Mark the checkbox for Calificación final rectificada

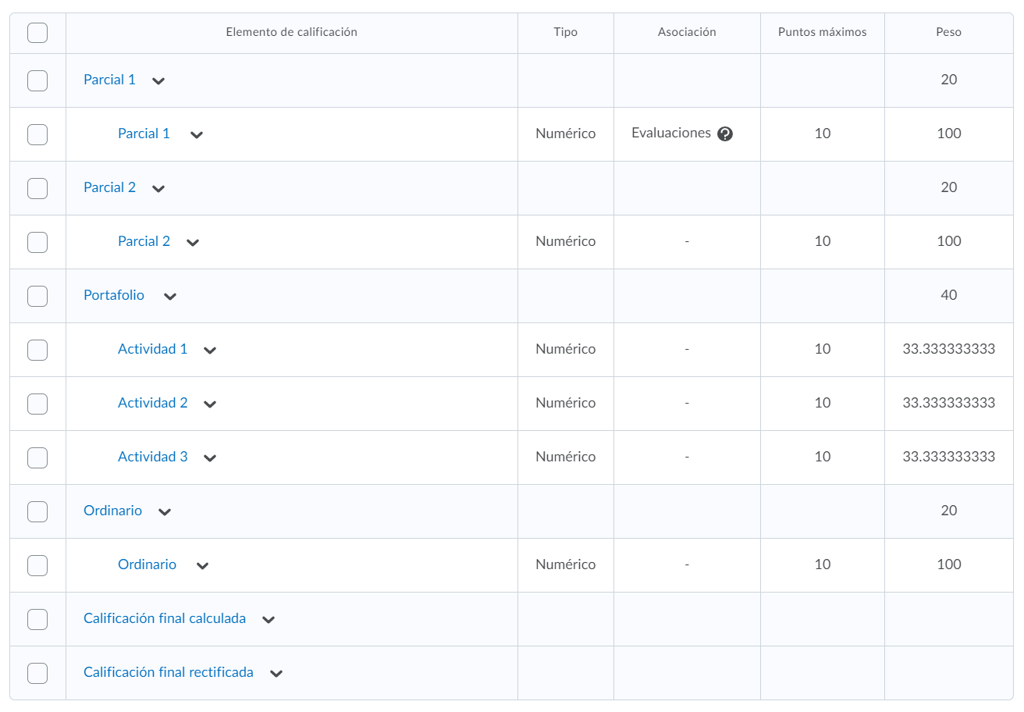[x=37, y=673]
